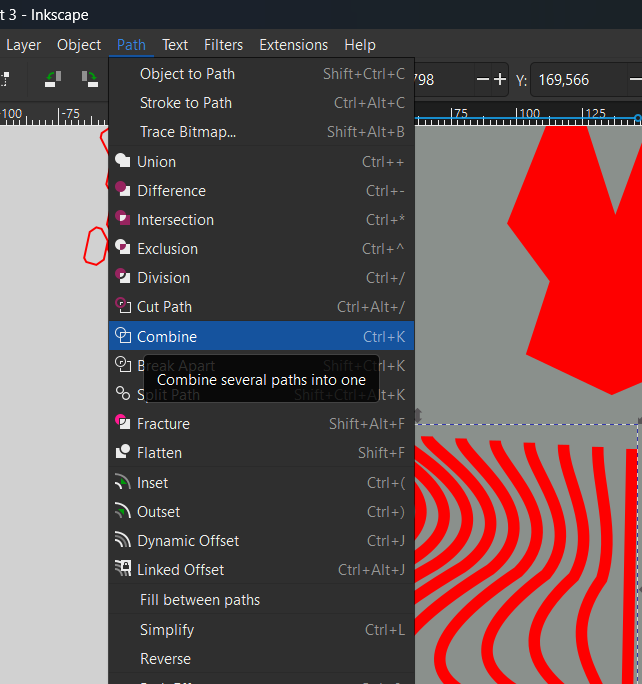Close the open Path menu
The height and width of the screenshot is (684, 642).
point(131,45)
